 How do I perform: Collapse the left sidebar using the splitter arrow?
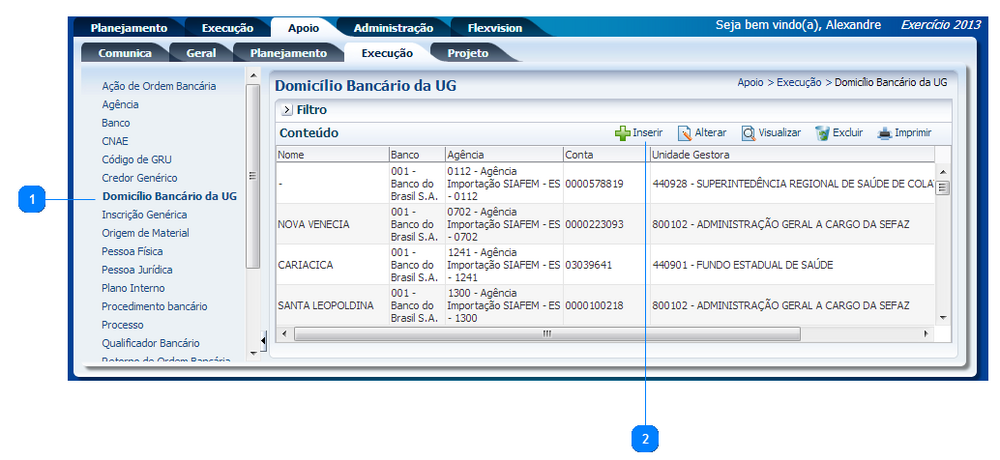[263, 342]
